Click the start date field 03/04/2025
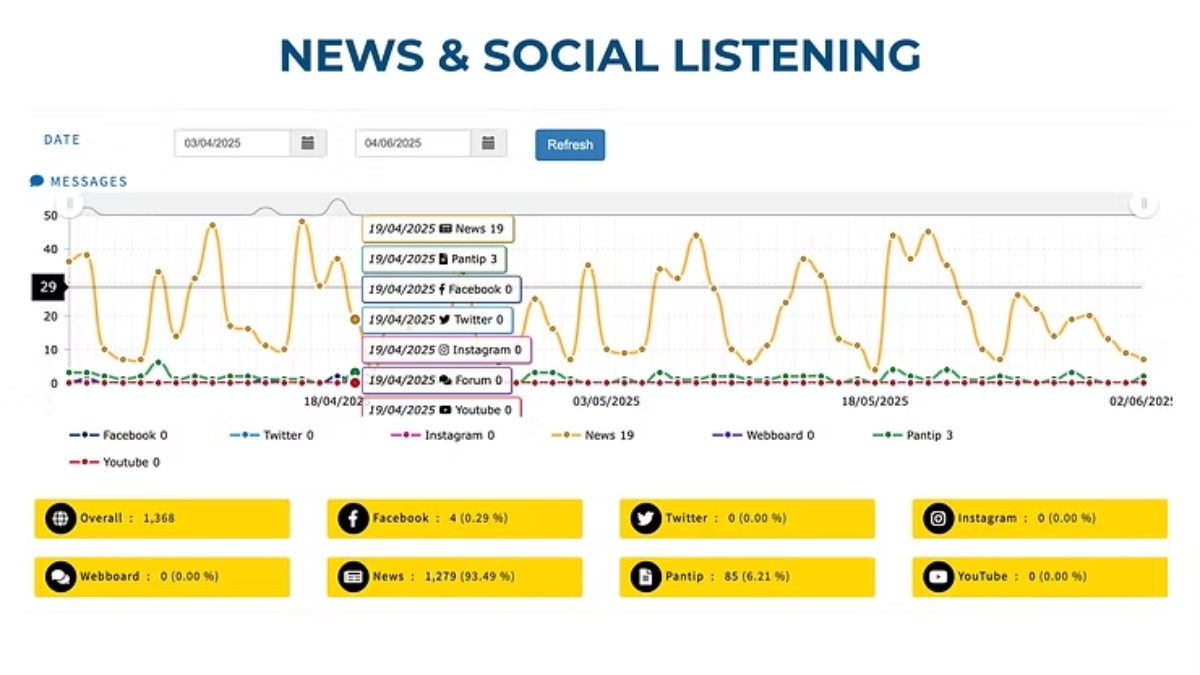The width and height of the screenshot is (1200, 675). [x=232, y=143]
